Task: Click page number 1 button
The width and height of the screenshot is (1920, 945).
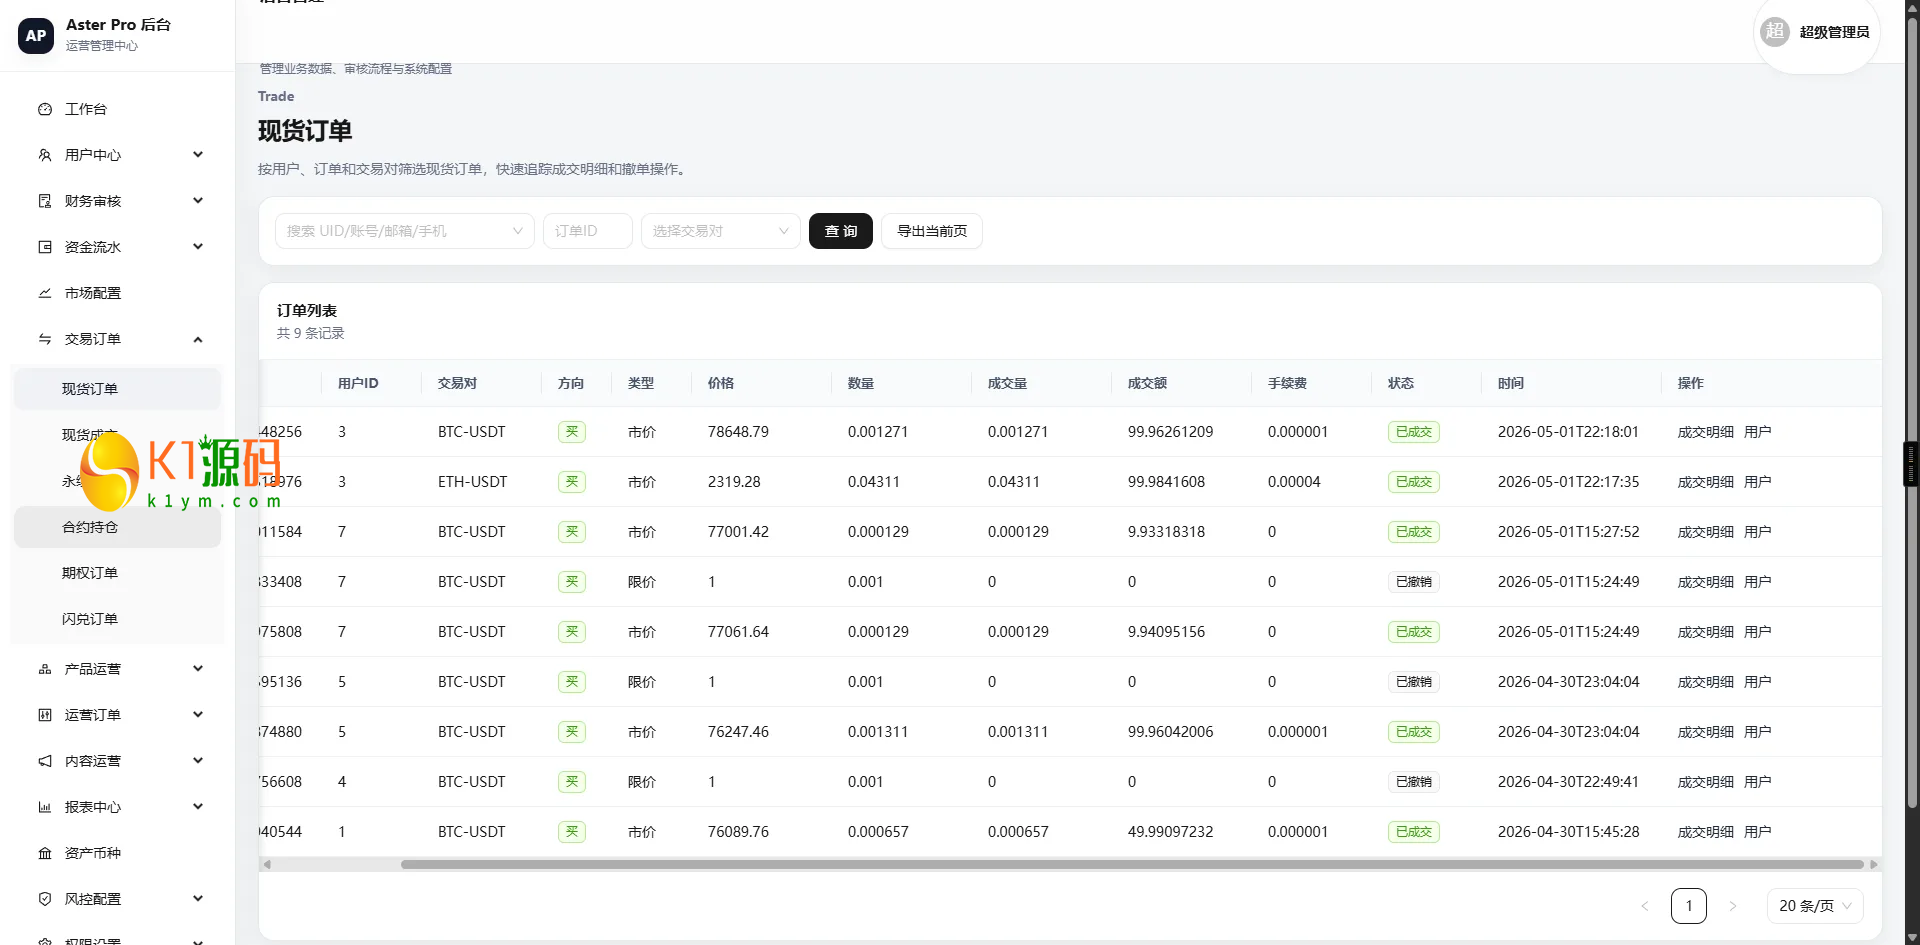Action: [x=1689, y=906]
